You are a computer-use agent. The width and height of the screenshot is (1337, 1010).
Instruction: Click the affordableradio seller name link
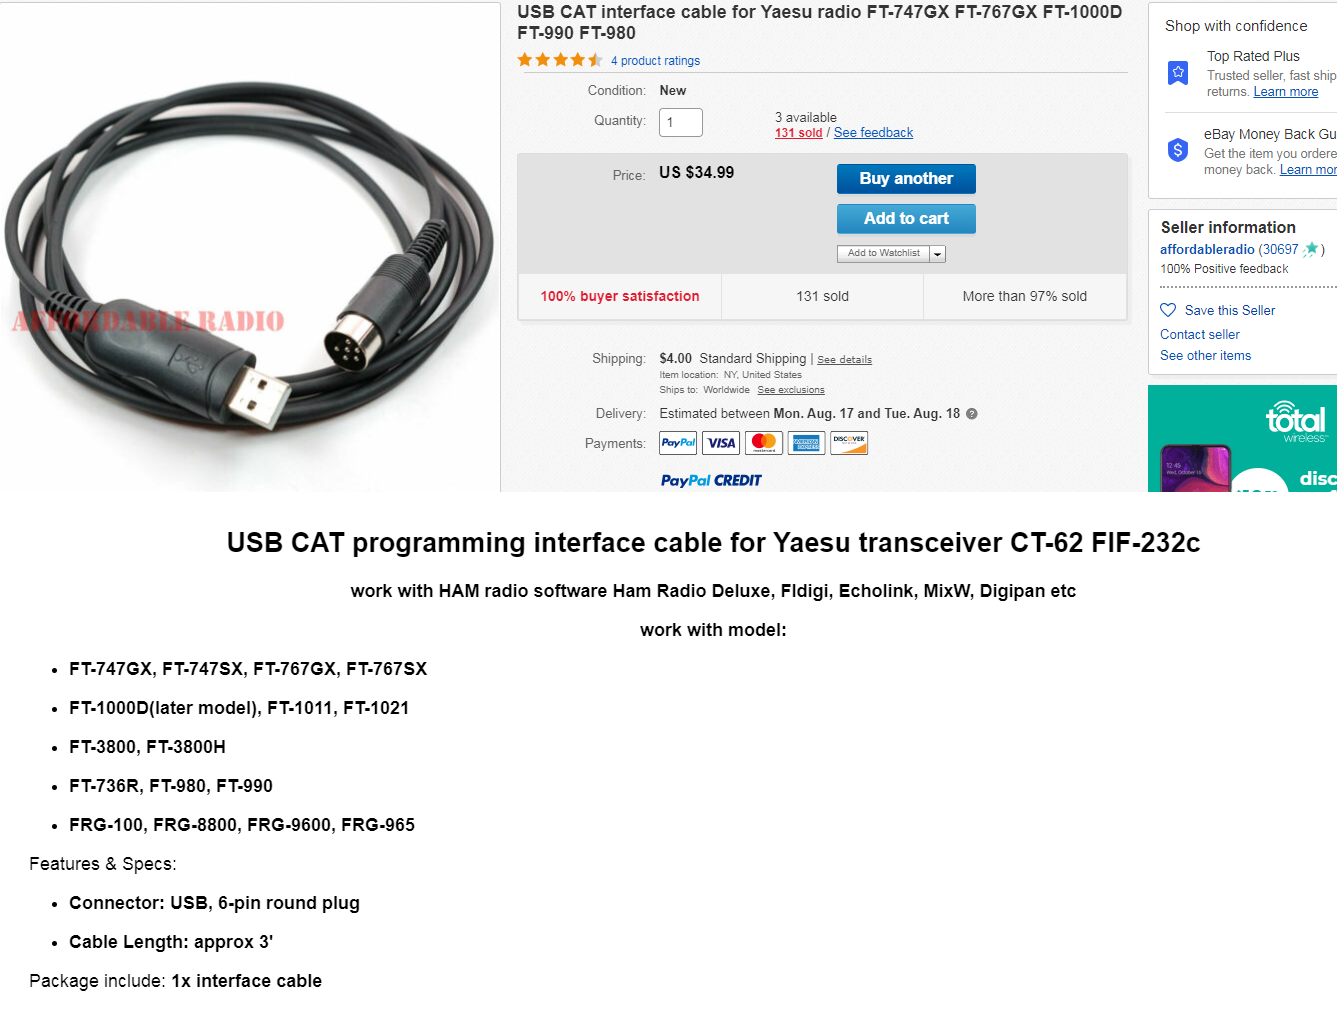(1207, 250)
